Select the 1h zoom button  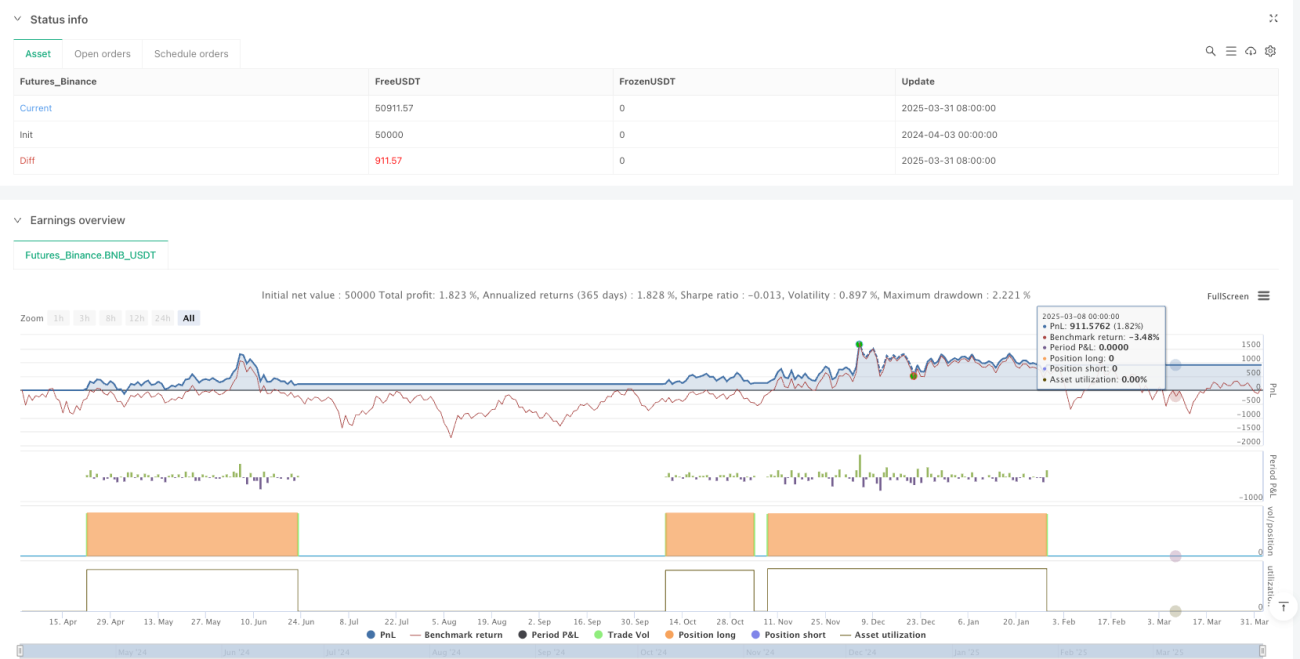(59, 318)
